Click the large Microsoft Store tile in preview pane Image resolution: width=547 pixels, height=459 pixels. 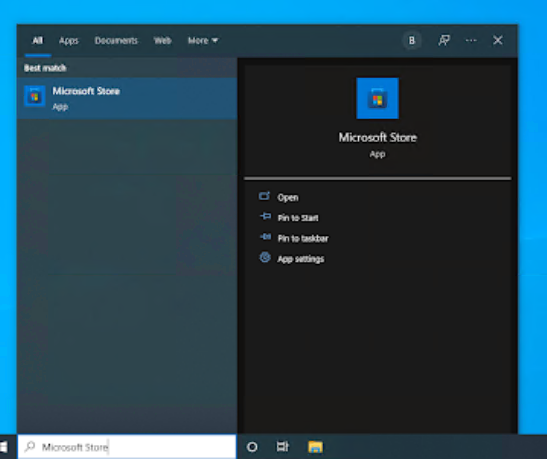pyautogui.click(x=377, y=98)
